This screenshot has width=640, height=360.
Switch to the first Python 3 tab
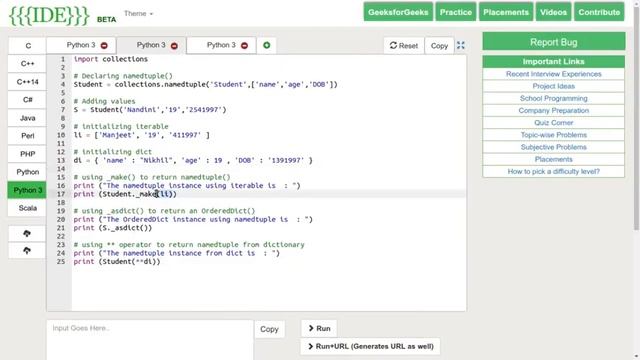pyautogui.click(x=81, y=45)
